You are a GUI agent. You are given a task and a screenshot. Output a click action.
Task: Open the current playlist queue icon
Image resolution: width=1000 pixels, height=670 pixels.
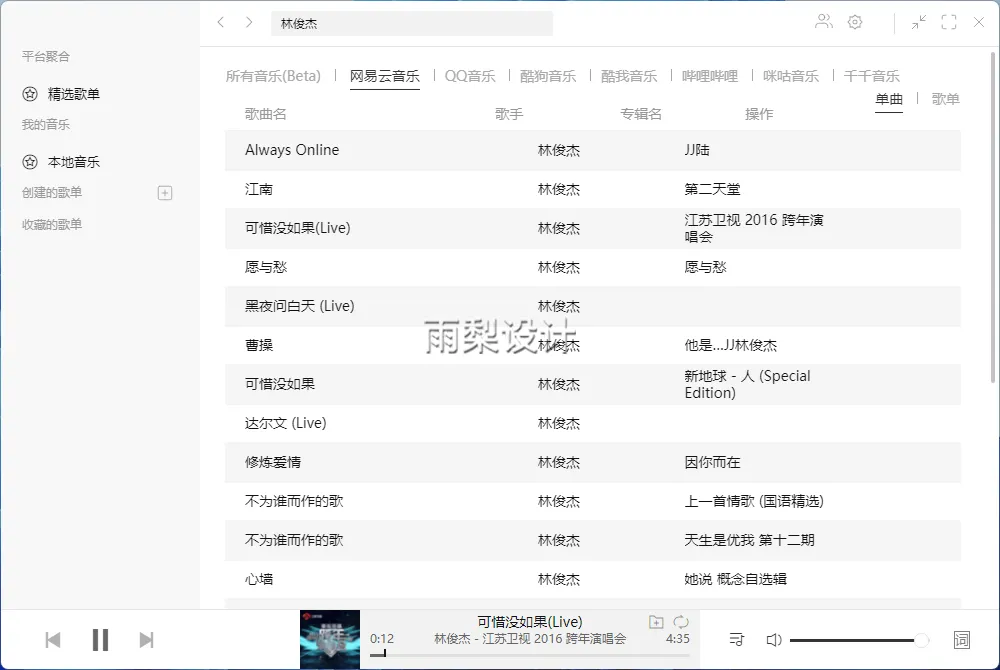(737, 639)
